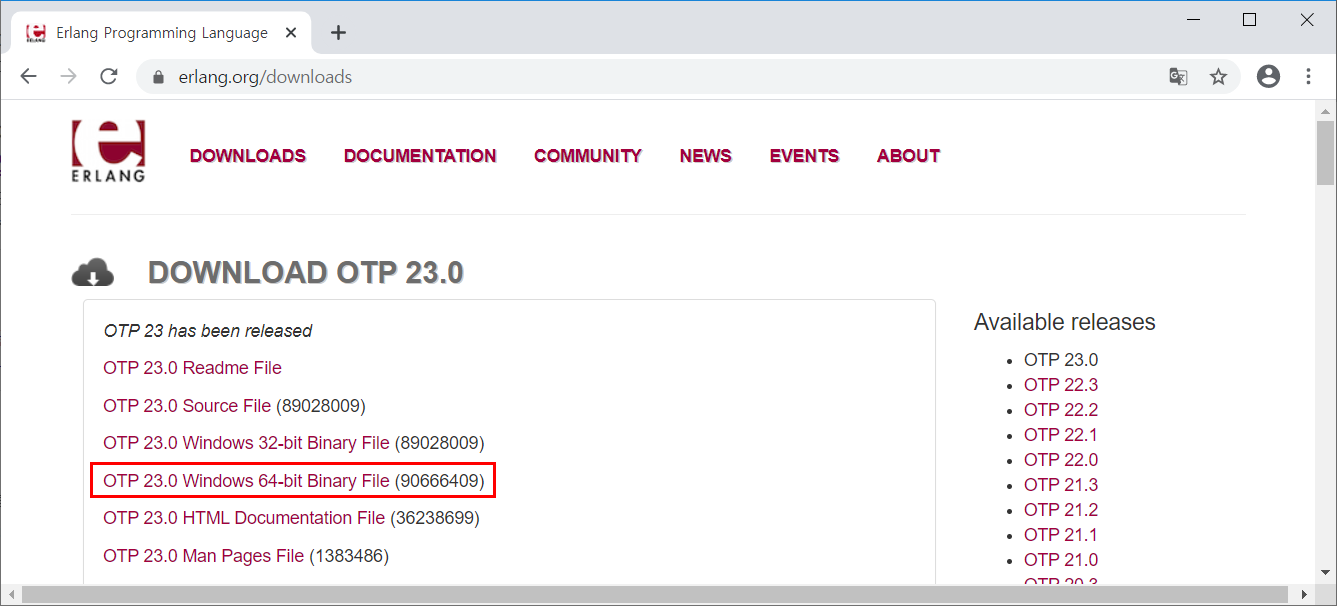Click the vertical scrollbar thumb
The image size is (1337, 606).
click(x=1325, y=152)
